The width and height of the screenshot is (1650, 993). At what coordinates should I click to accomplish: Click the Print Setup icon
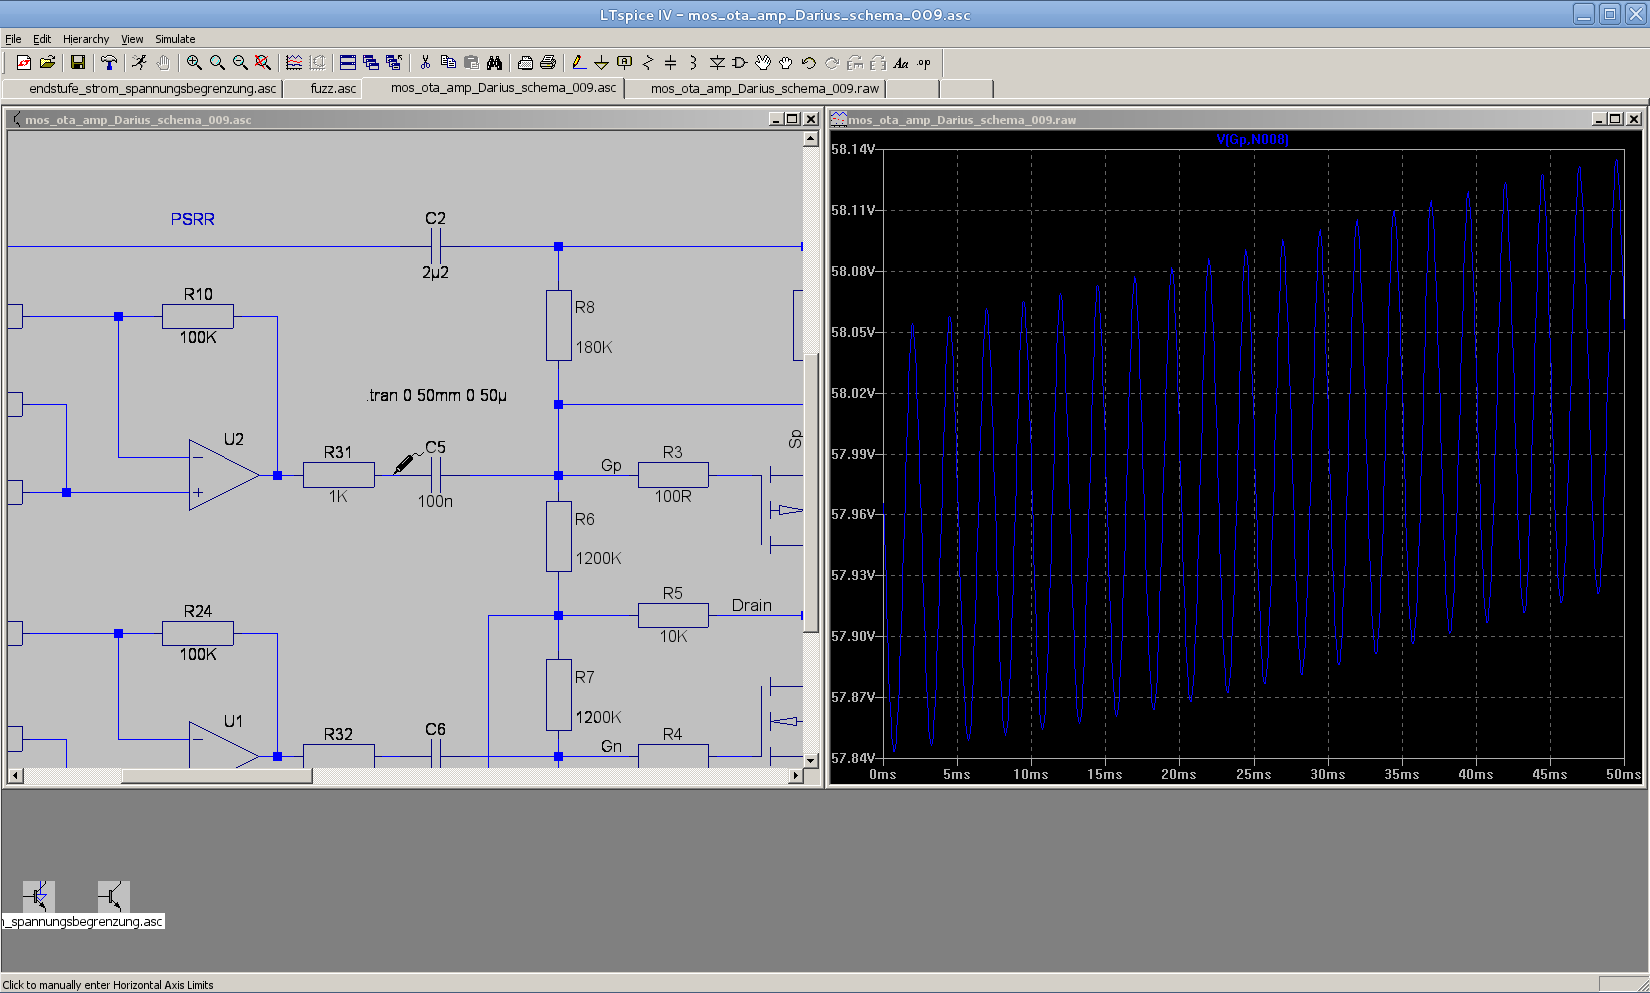[525, 62]
